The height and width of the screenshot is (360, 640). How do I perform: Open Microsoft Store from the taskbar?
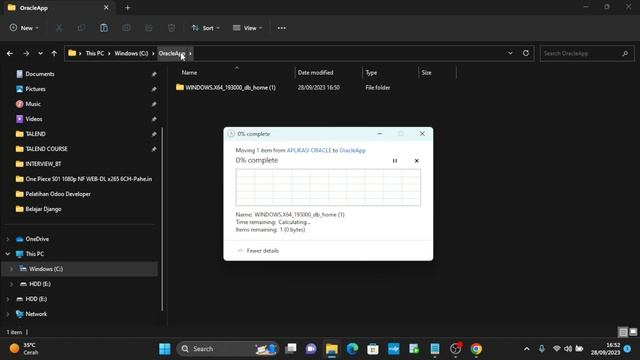pos(373,349)
